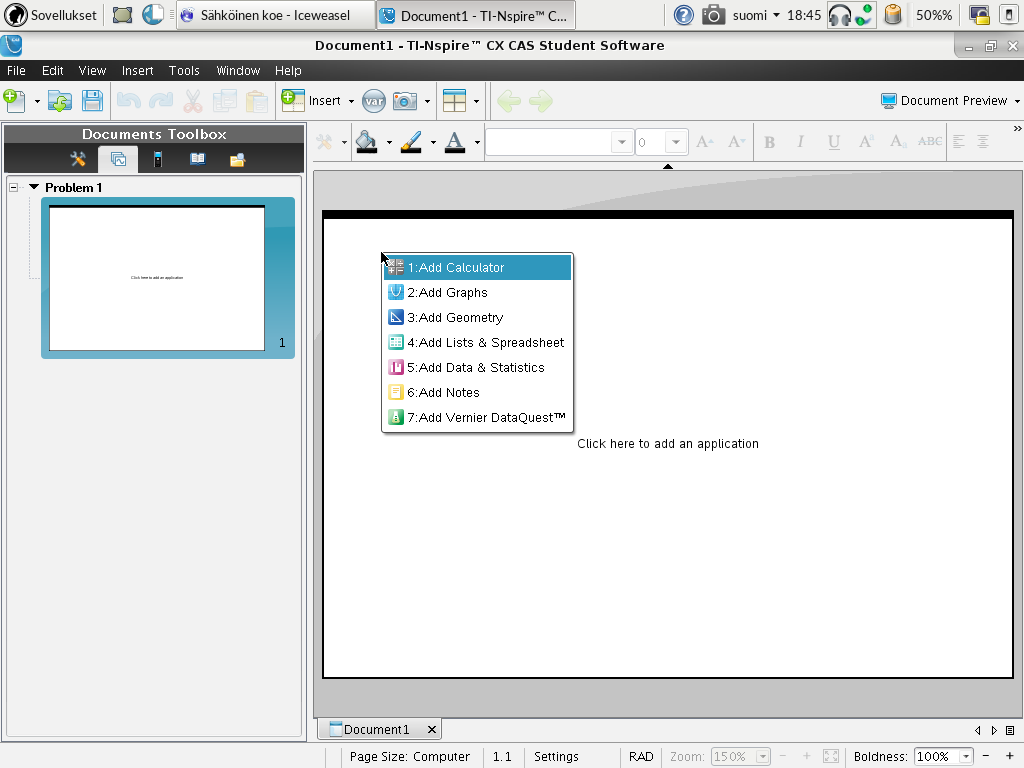Screen dimensions: 1024x768
Task: Click the Settings status bar button
Action: pos(556,756)
